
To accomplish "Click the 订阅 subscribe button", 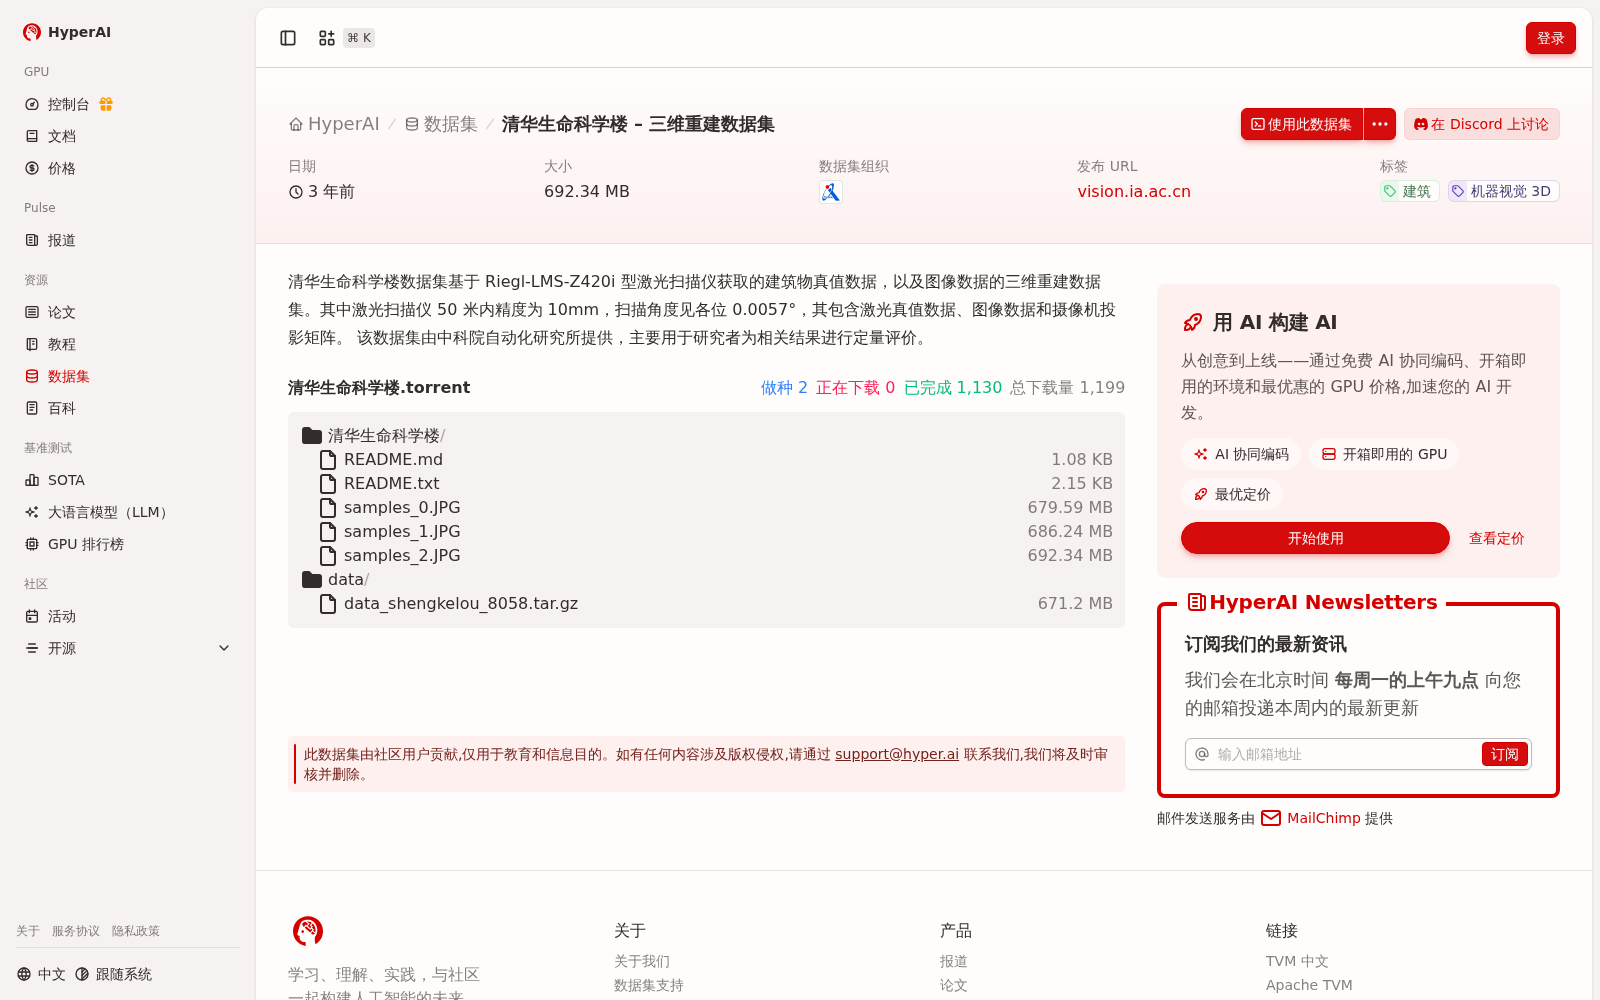I will click(x=1504, y=754).
